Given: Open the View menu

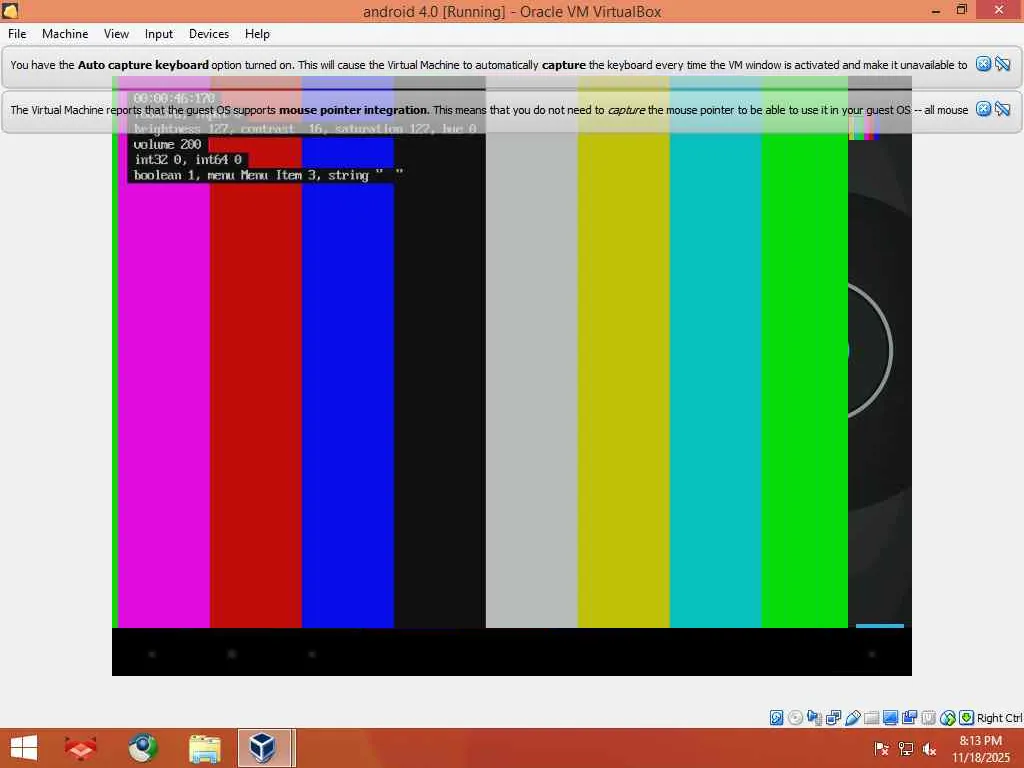Looking at the screenshot, I should coord(116,34).
